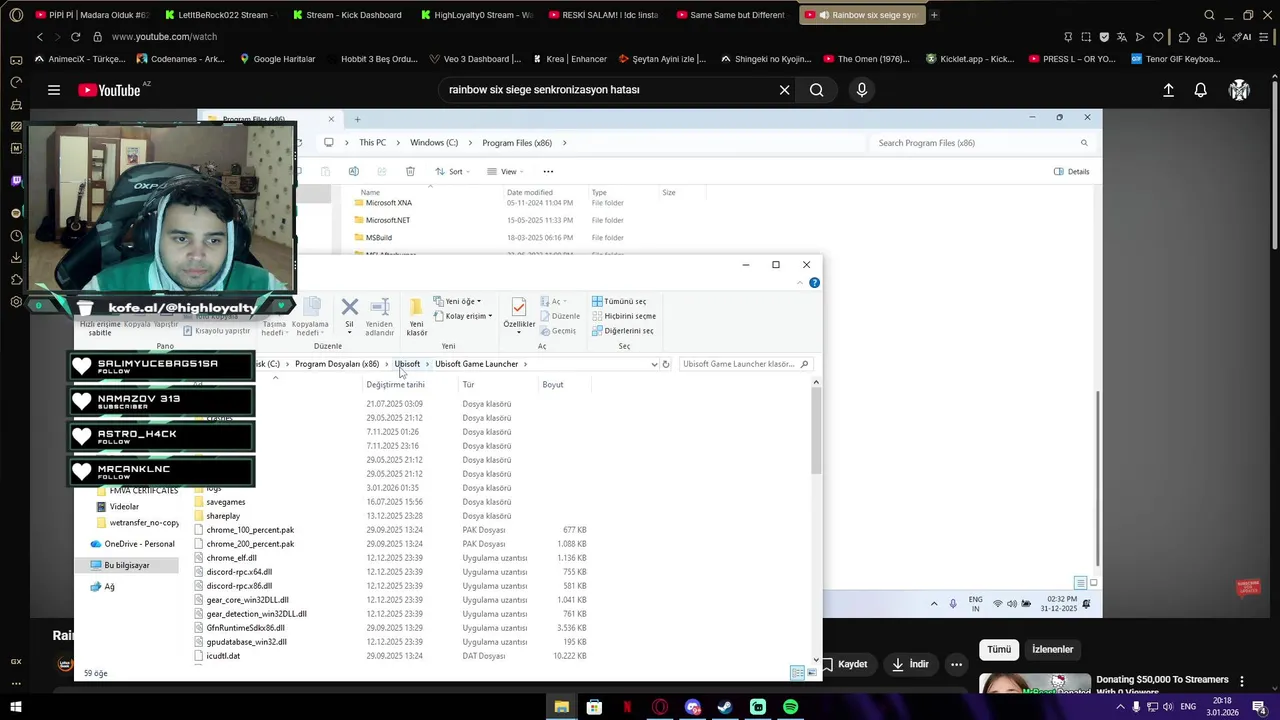Switch to the Same Same but Different tab
This screenshot has width=1280, height=720.
(x=730, y=15)
